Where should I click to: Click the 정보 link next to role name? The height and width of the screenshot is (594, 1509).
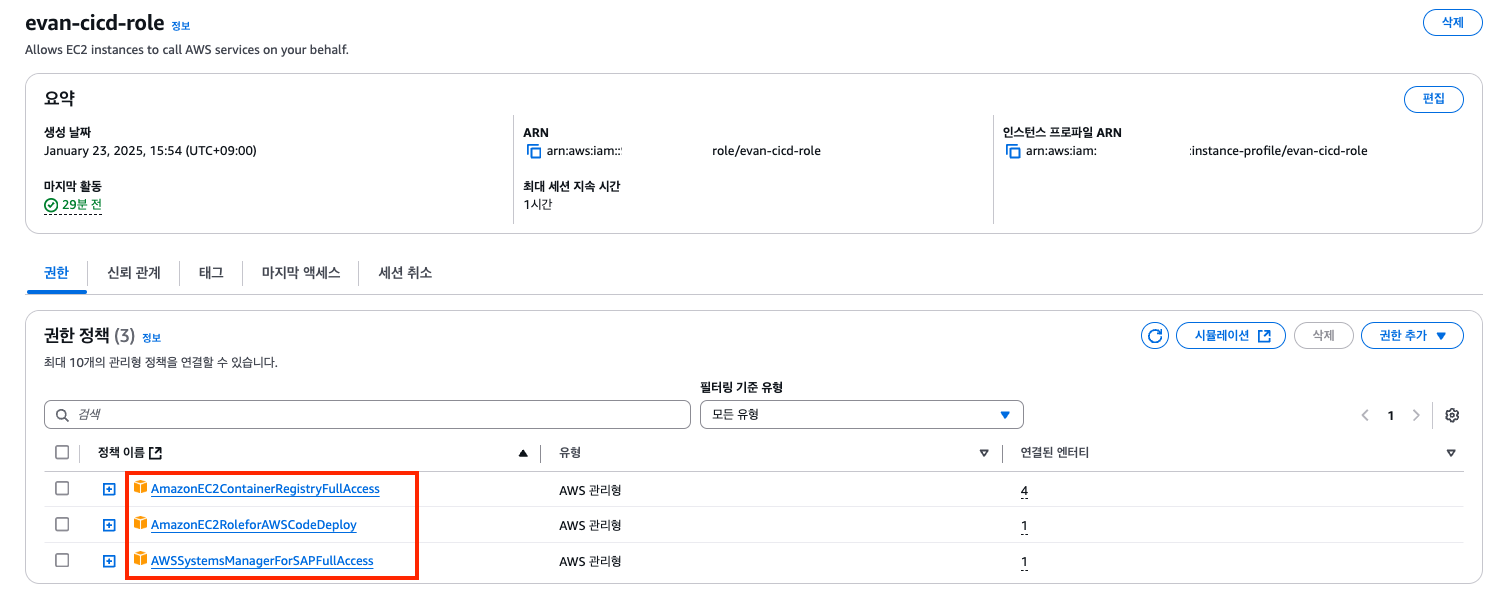(180, 26)
